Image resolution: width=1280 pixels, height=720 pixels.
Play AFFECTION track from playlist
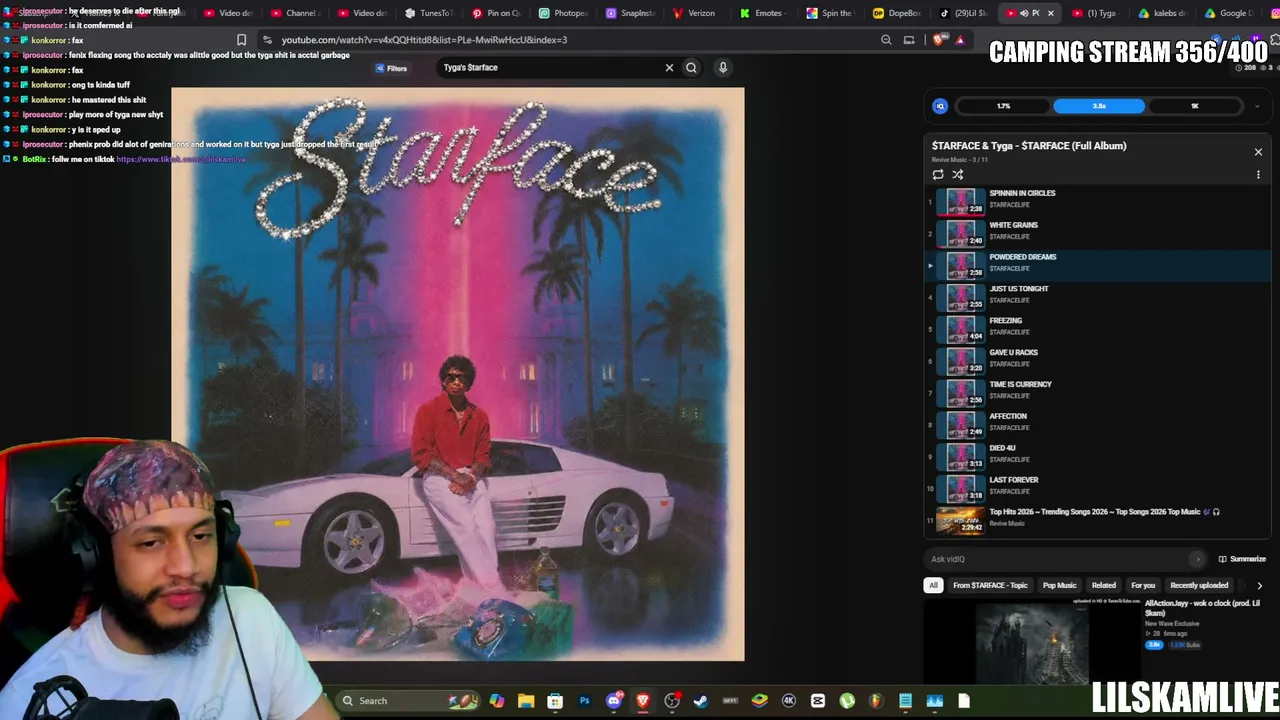1097,424
